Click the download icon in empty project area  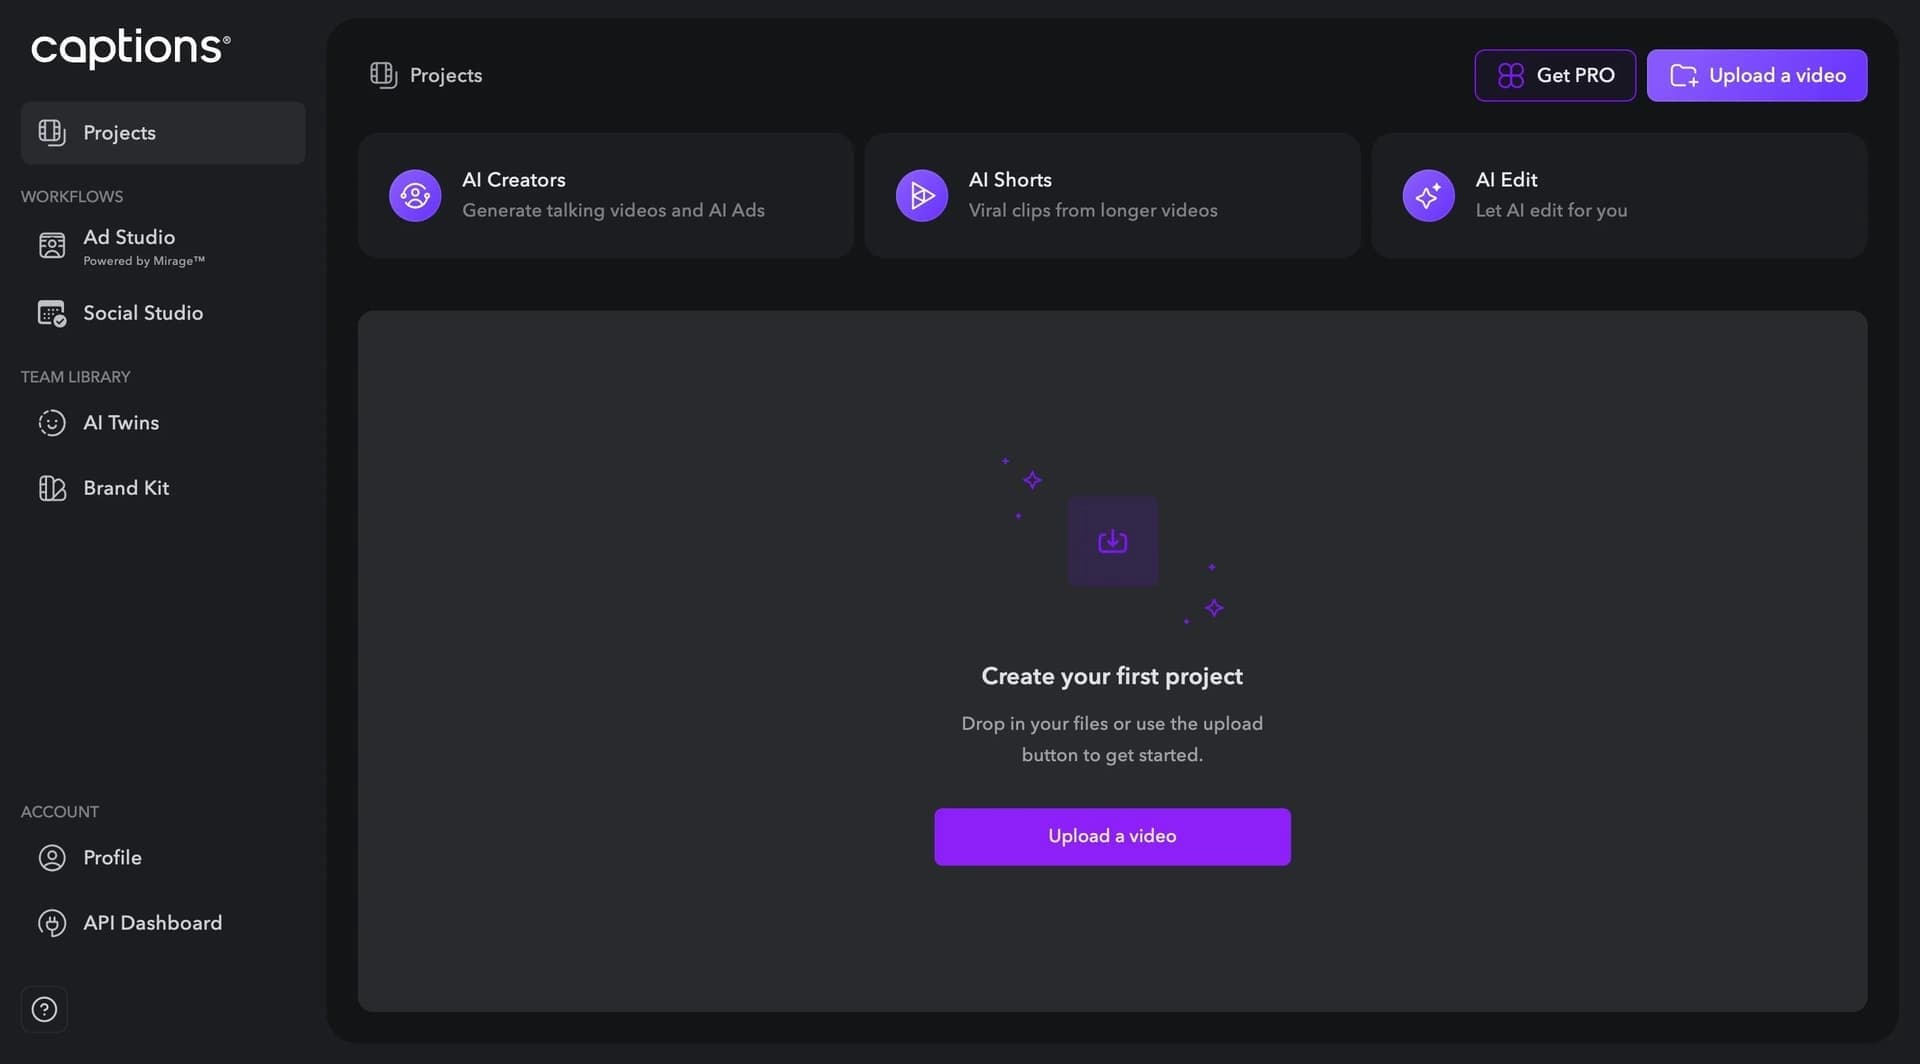click(1113, 541)
